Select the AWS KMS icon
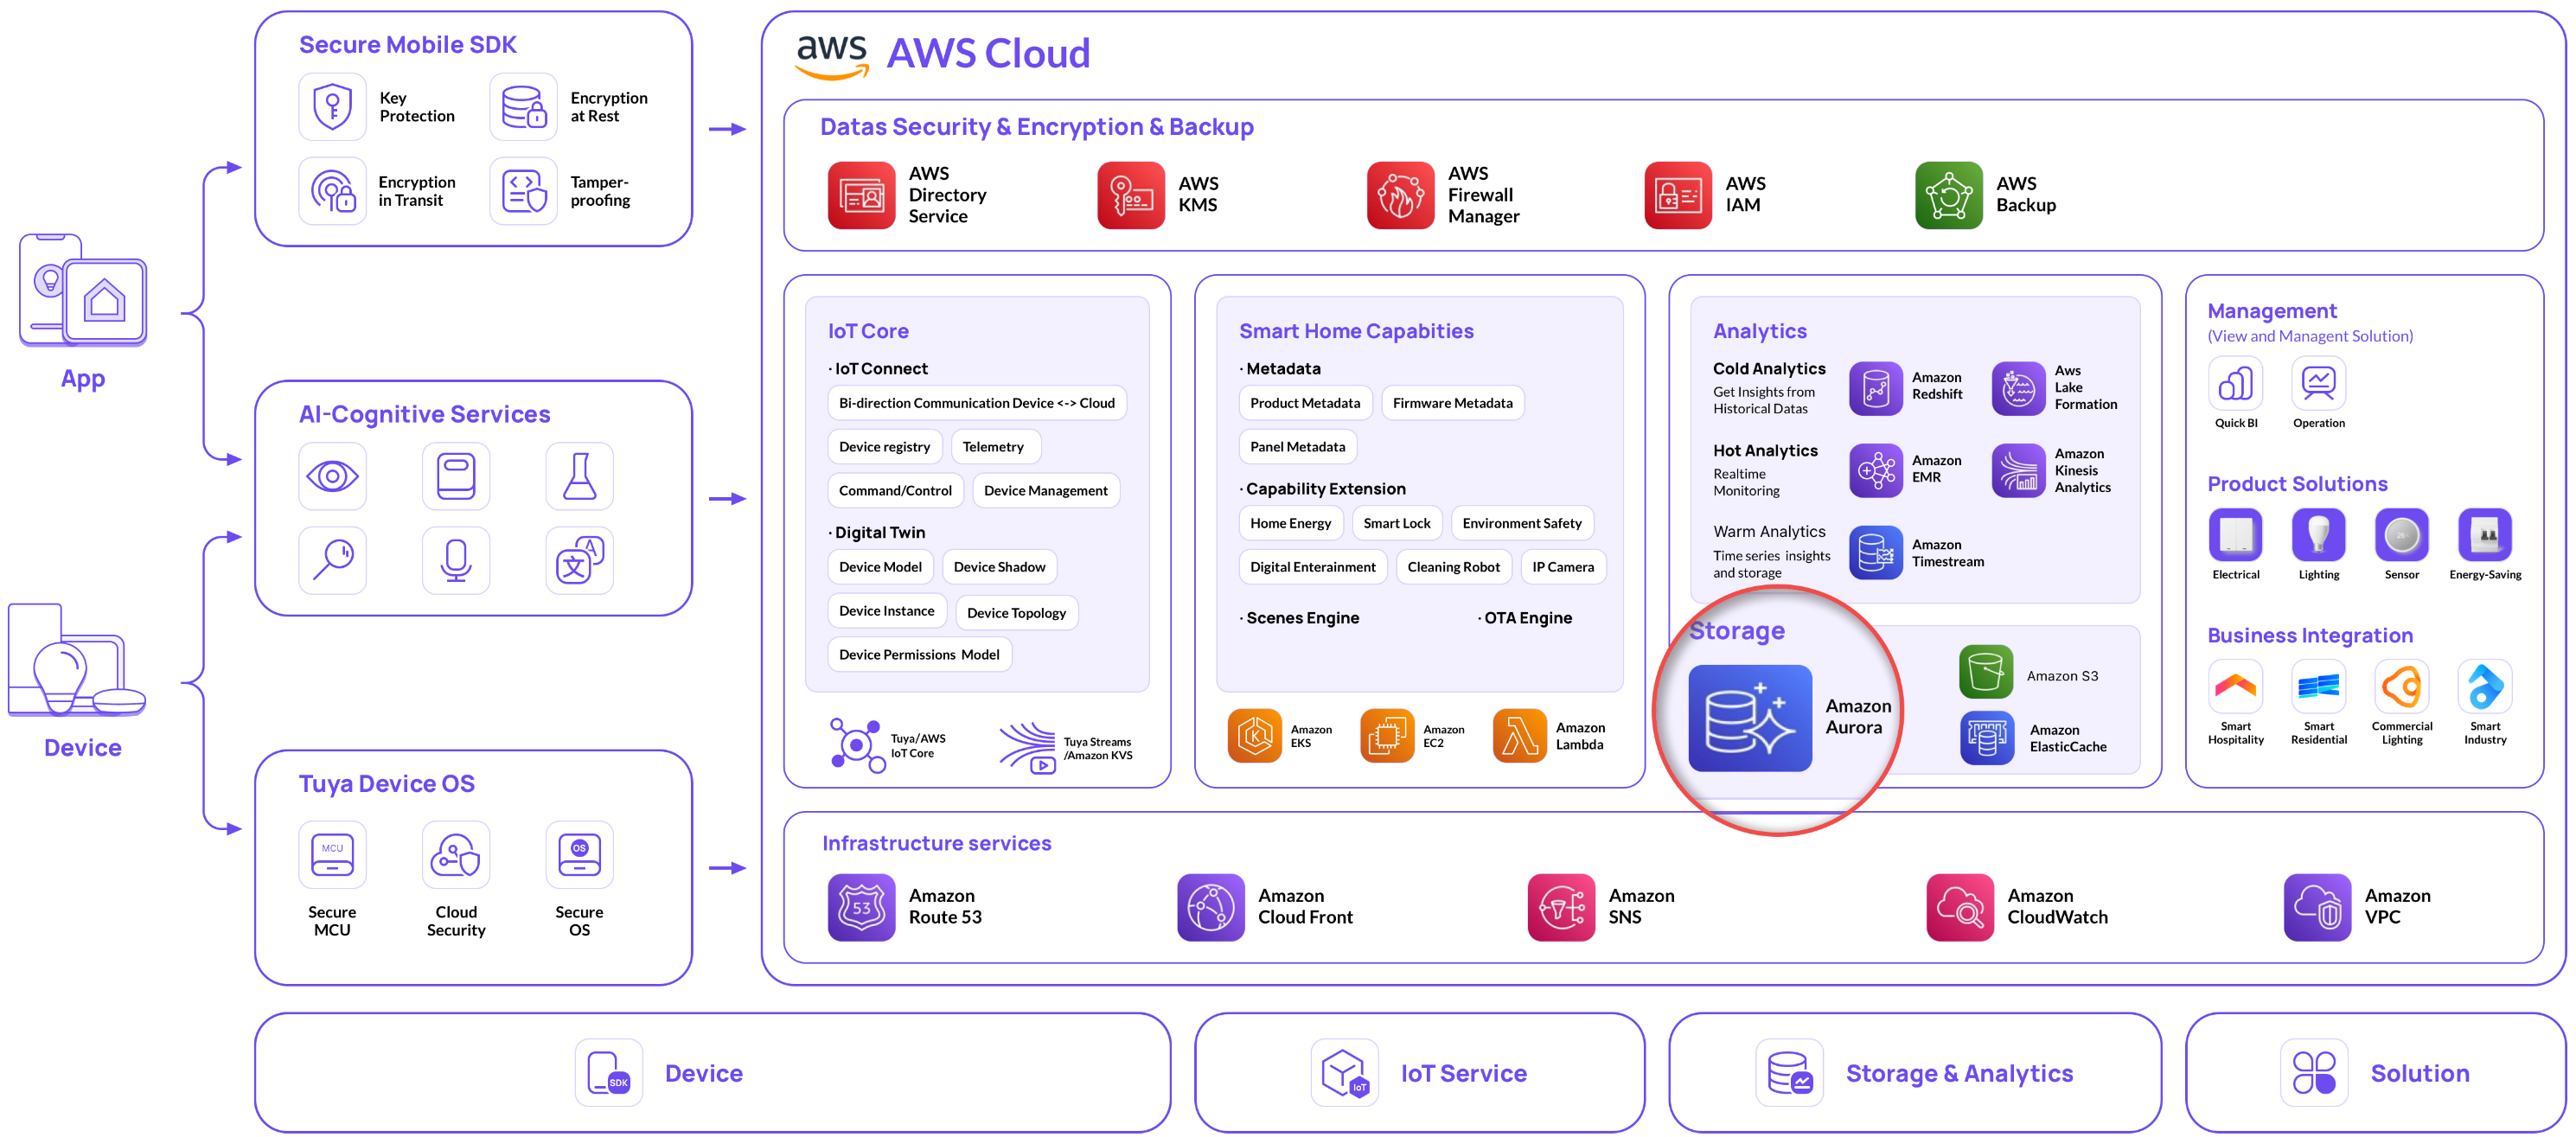The width and height of the screenshot is (2576, 1137). tap(1130, 195)
